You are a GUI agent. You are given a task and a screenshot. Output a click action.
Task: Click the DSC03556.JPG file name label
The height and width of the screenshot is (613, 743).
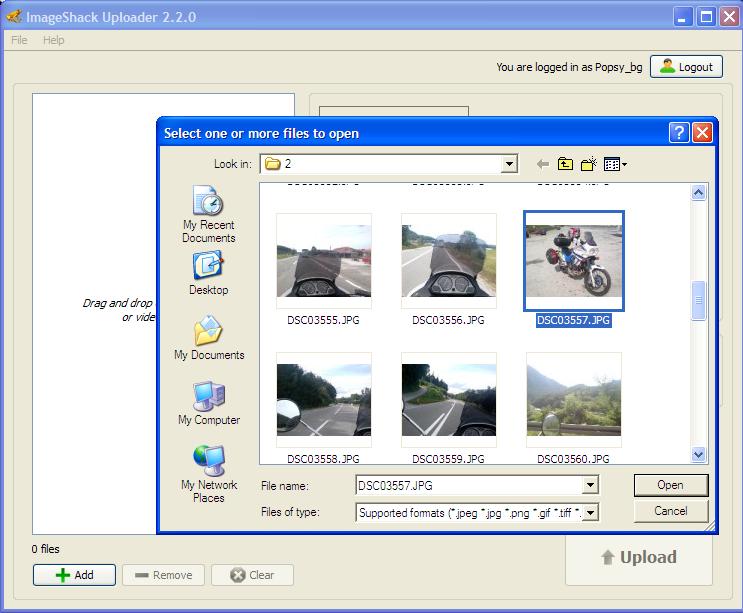(448, 320)
